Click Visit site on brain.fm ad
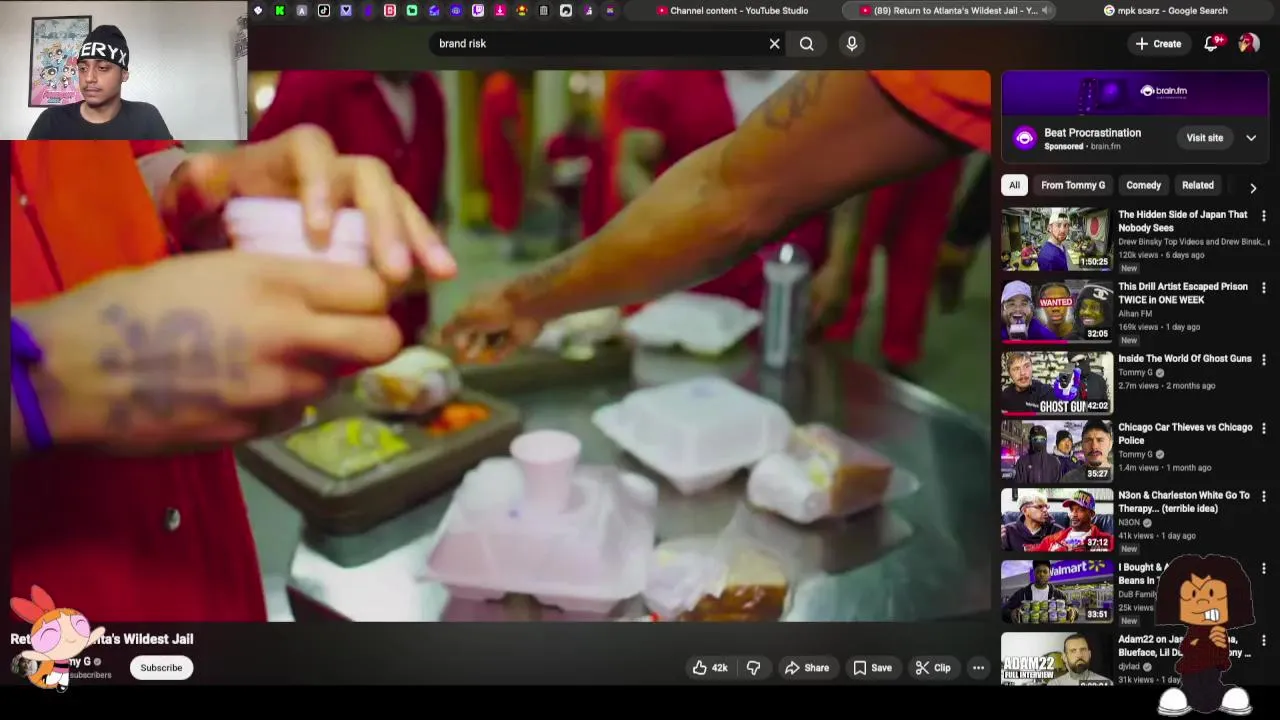The width and height of the screenshot is (1280, 720). (x=1204, y=138)
